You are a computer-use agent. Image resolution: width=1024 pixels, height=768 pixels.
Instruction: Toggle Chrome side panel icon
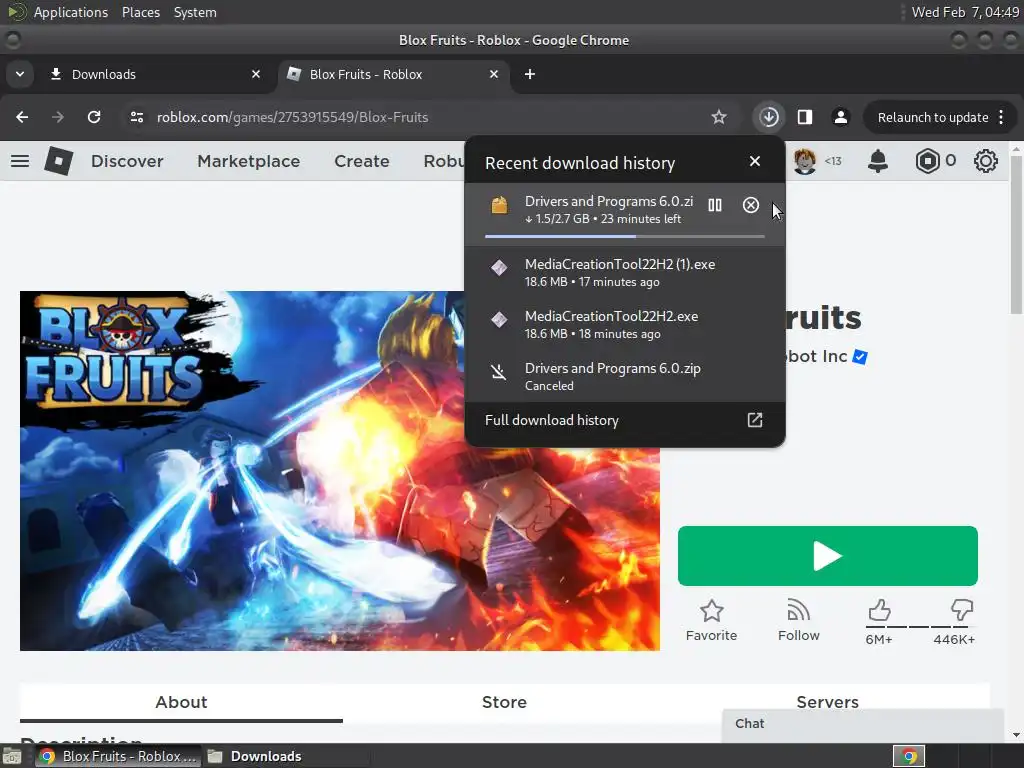(805, 118)
